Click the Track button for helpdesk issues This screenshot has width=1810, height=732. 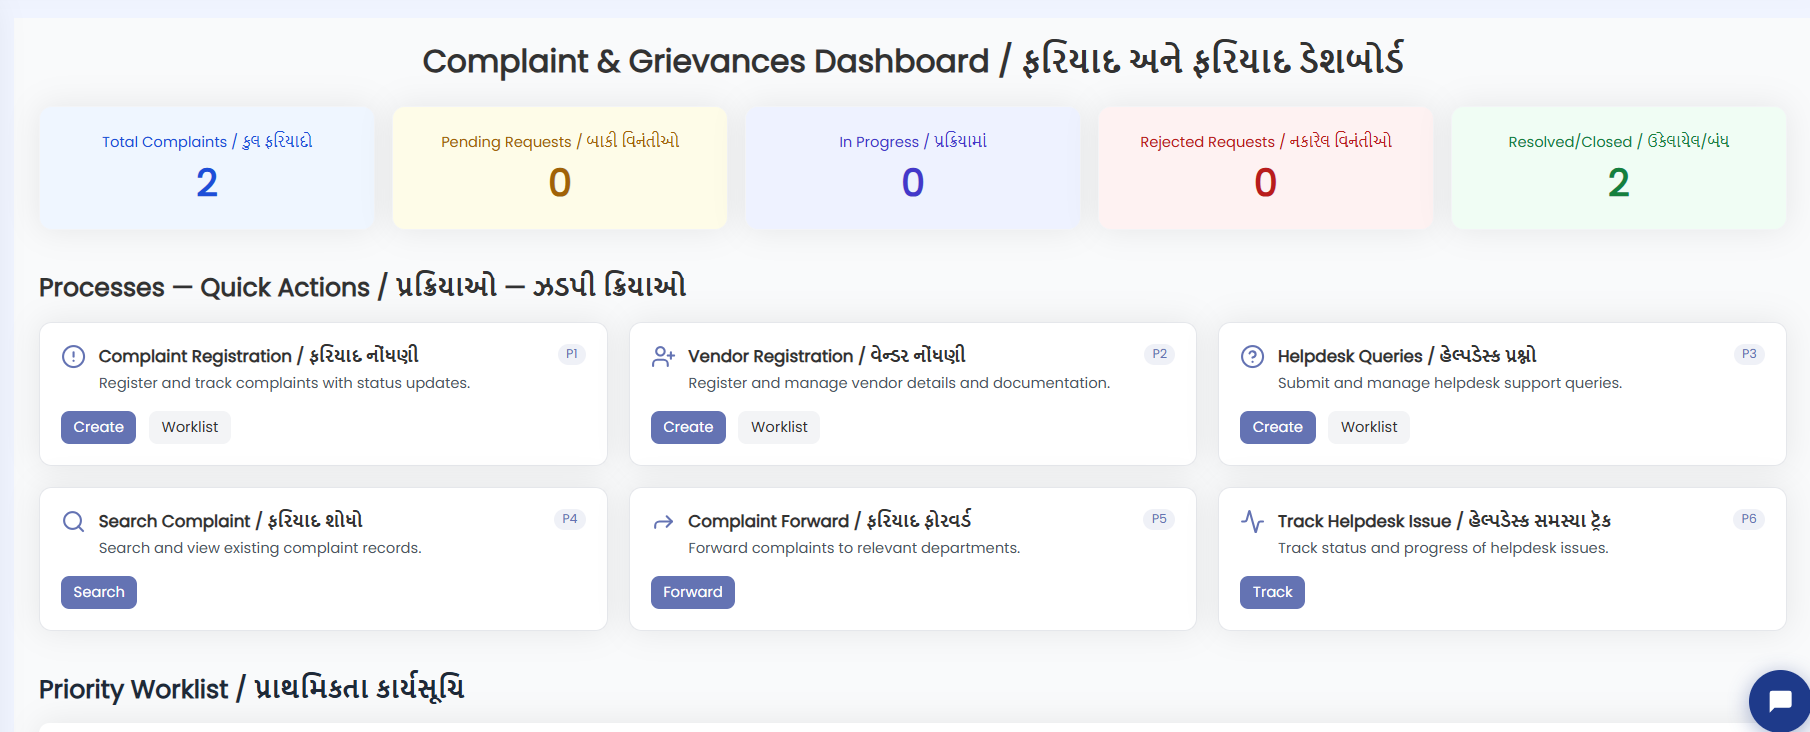point(1272,592)
